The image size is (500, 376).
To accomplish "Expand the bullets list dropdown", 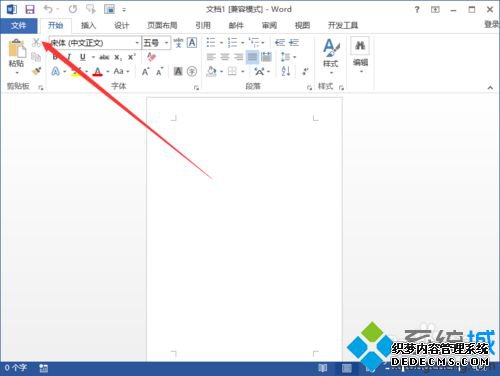I will tap(221, 43).
